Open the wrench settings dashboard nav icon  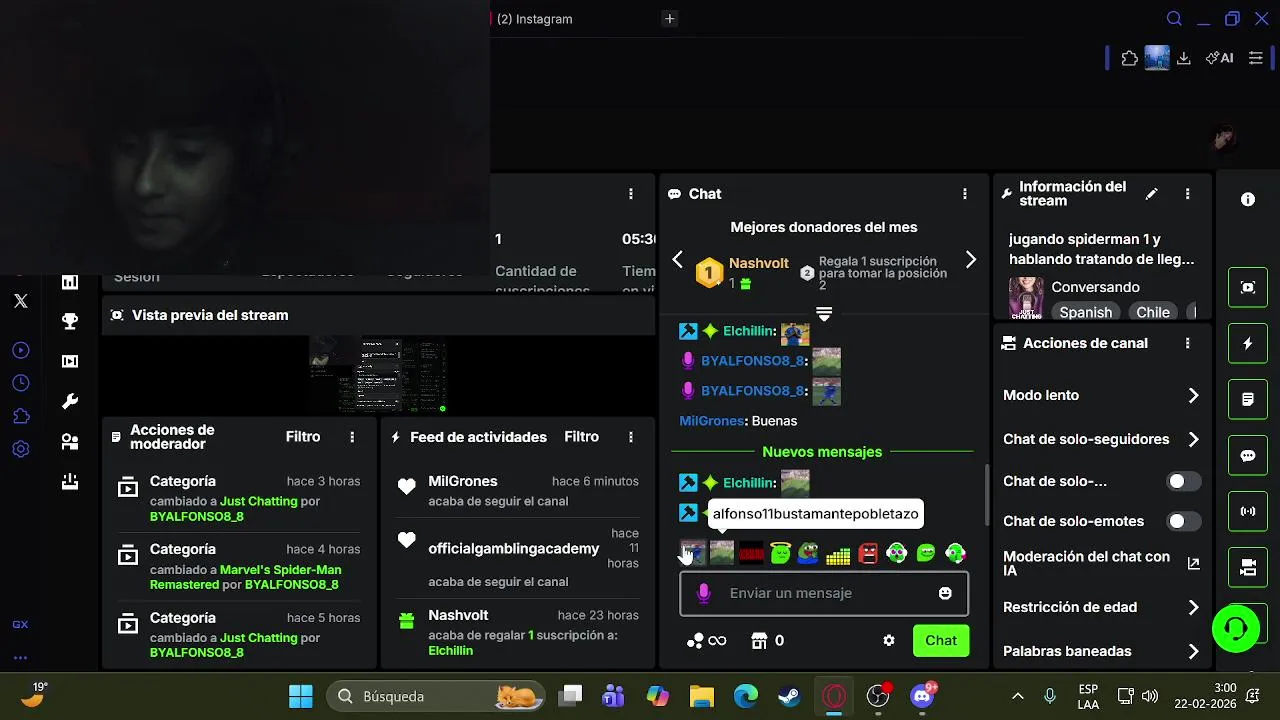pyautogui.click(x=70, y=401)
